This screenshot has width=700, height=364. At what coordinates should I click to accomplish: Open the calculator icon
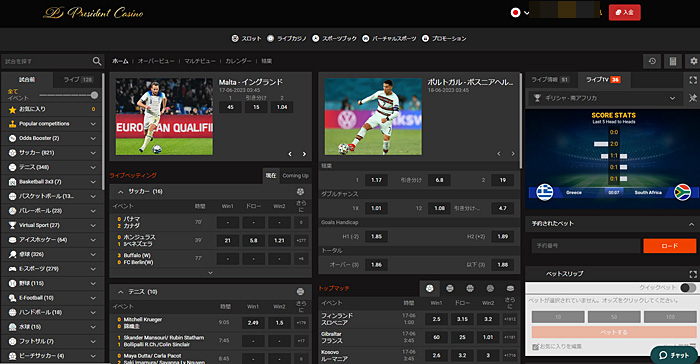[x=673, y=61]
